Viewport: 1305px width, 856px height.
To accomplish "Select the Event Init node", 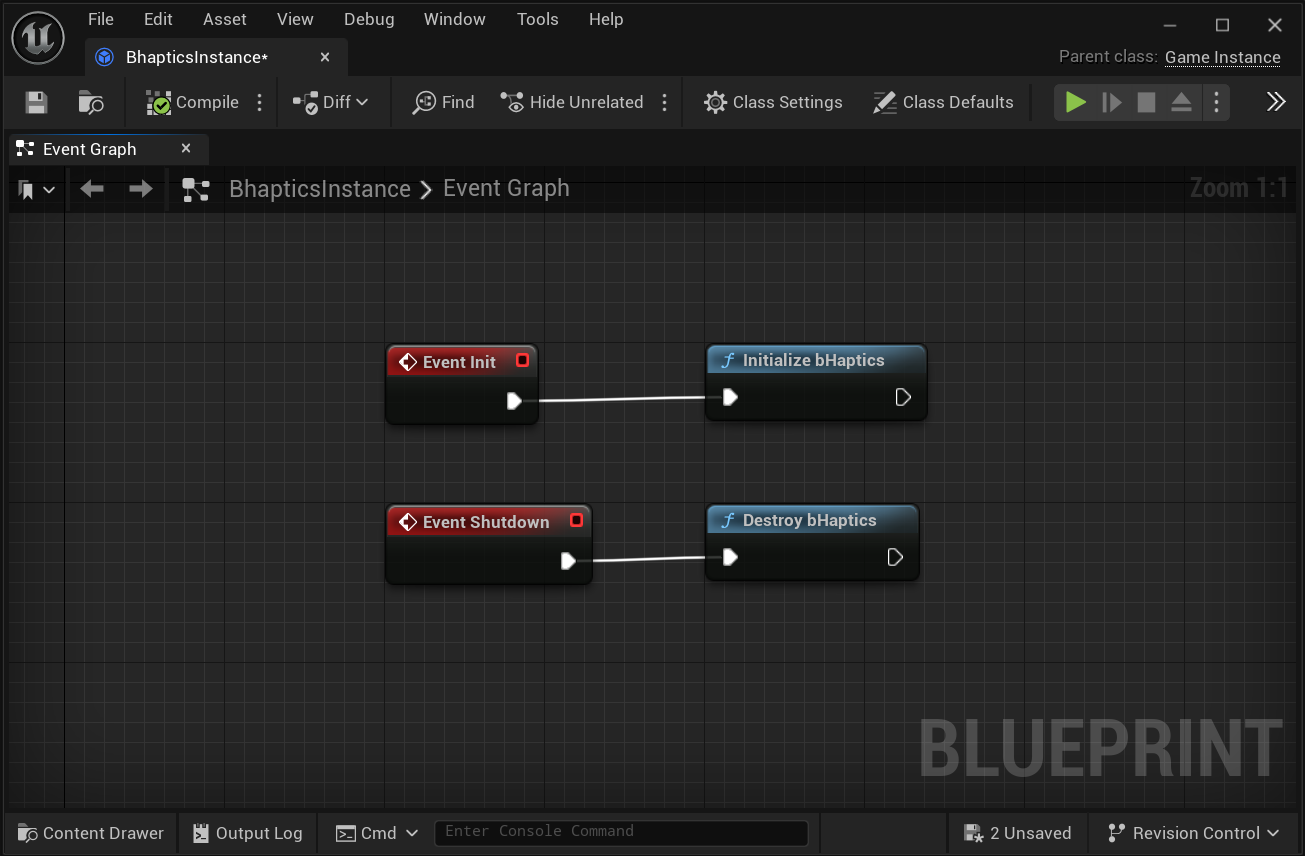I will pos(462,384).
